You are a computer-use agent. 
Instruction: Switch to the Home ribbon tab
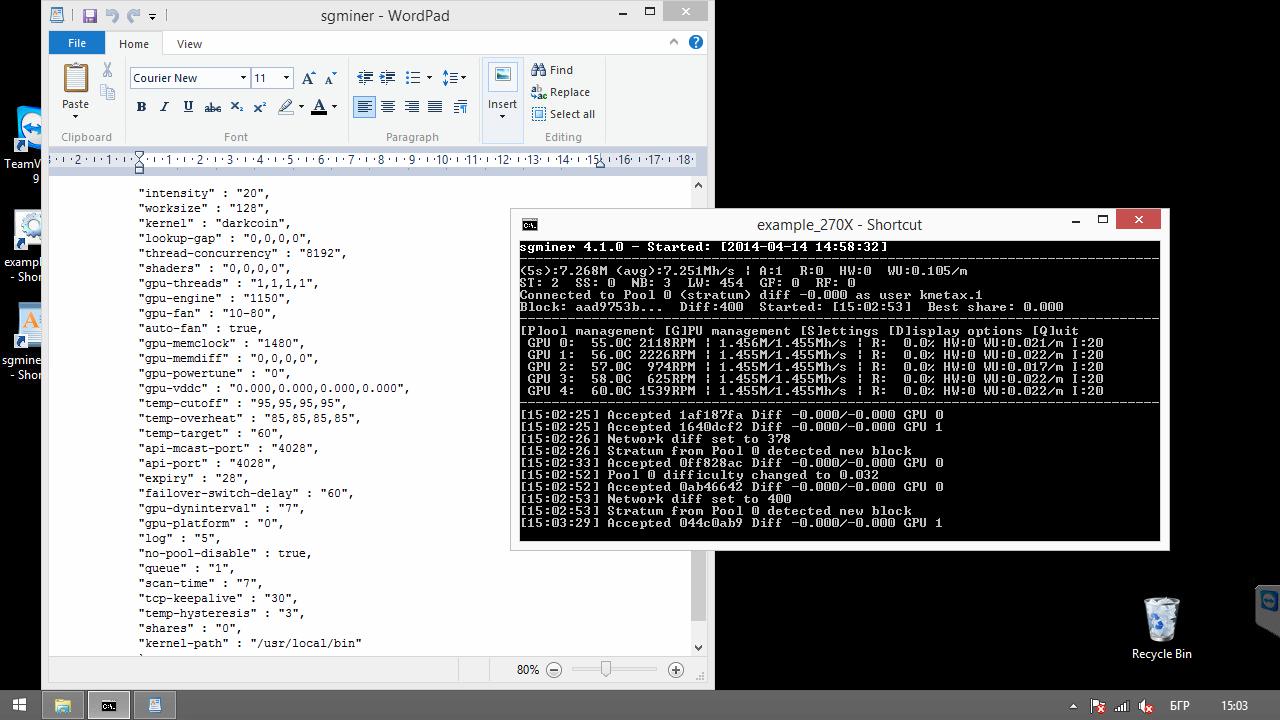point(134,44)
